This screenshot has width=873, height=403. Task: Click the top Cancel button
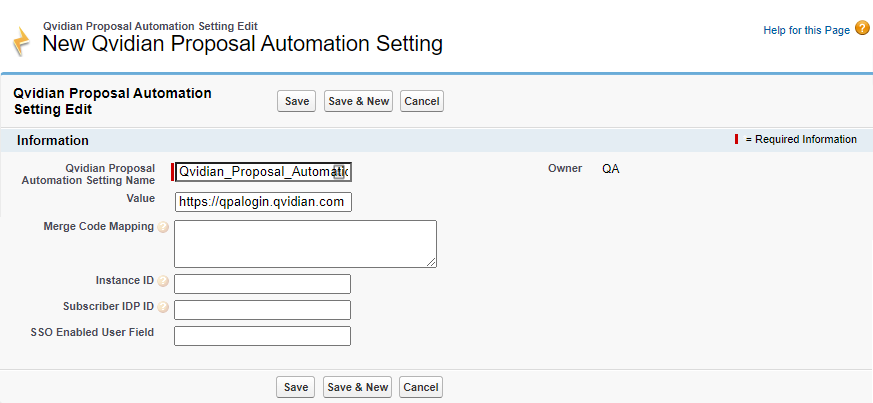422,101
